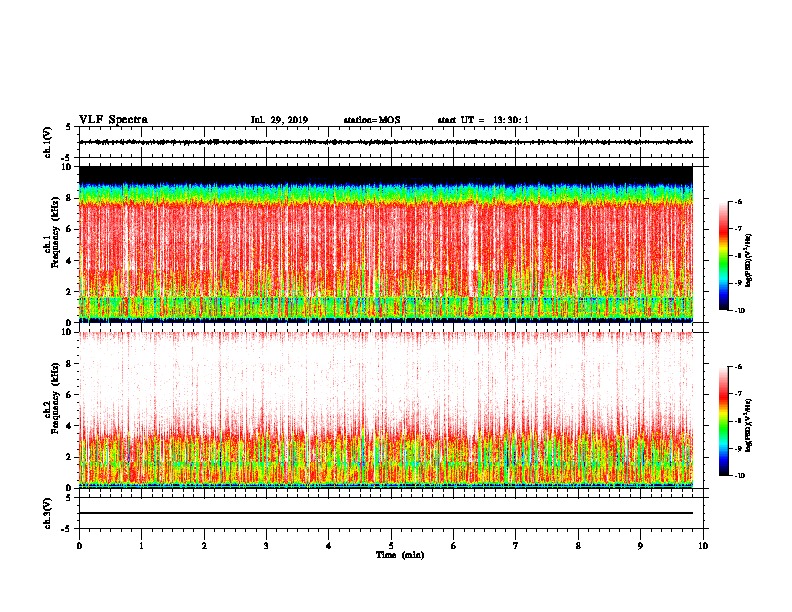Click the 'ch.3(V)' waveform axis label
Screen dimensions: 792x612
[x=47, y=513]
